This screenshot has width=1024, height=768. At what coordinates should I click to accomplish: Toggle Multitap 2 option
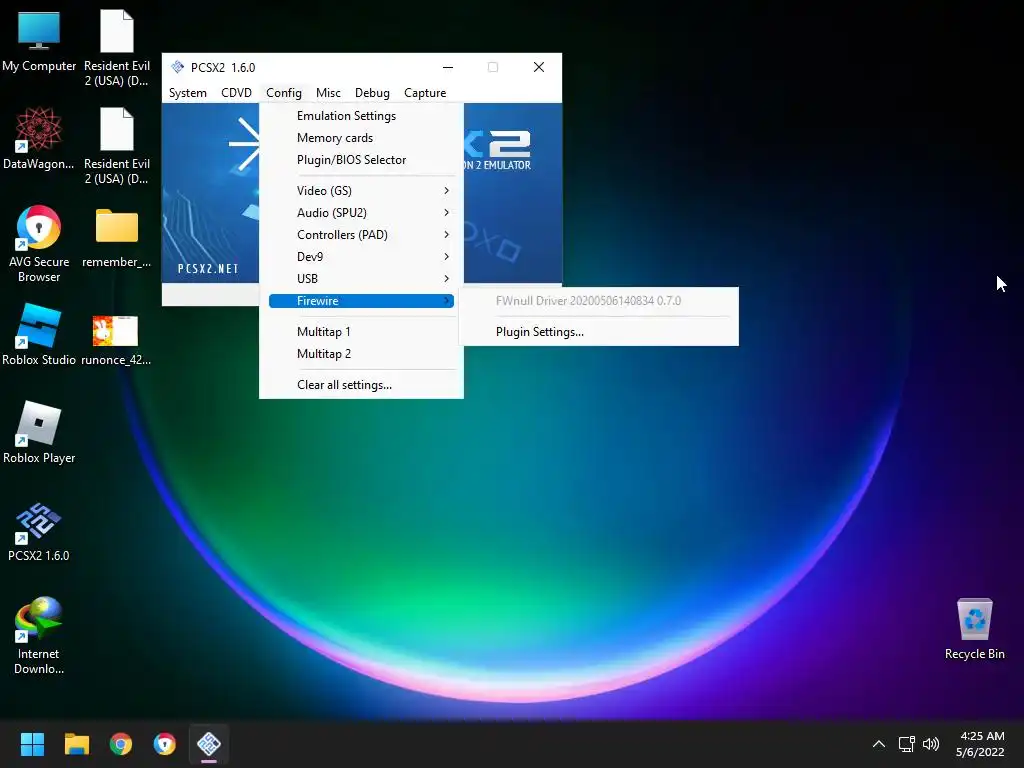coord(361,354)
